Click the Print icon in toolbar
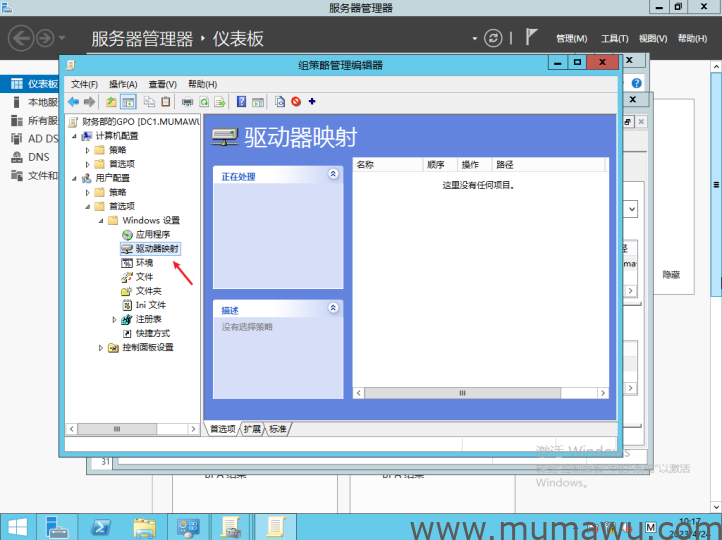The image size is (722, 540). [x=187, y=102]
